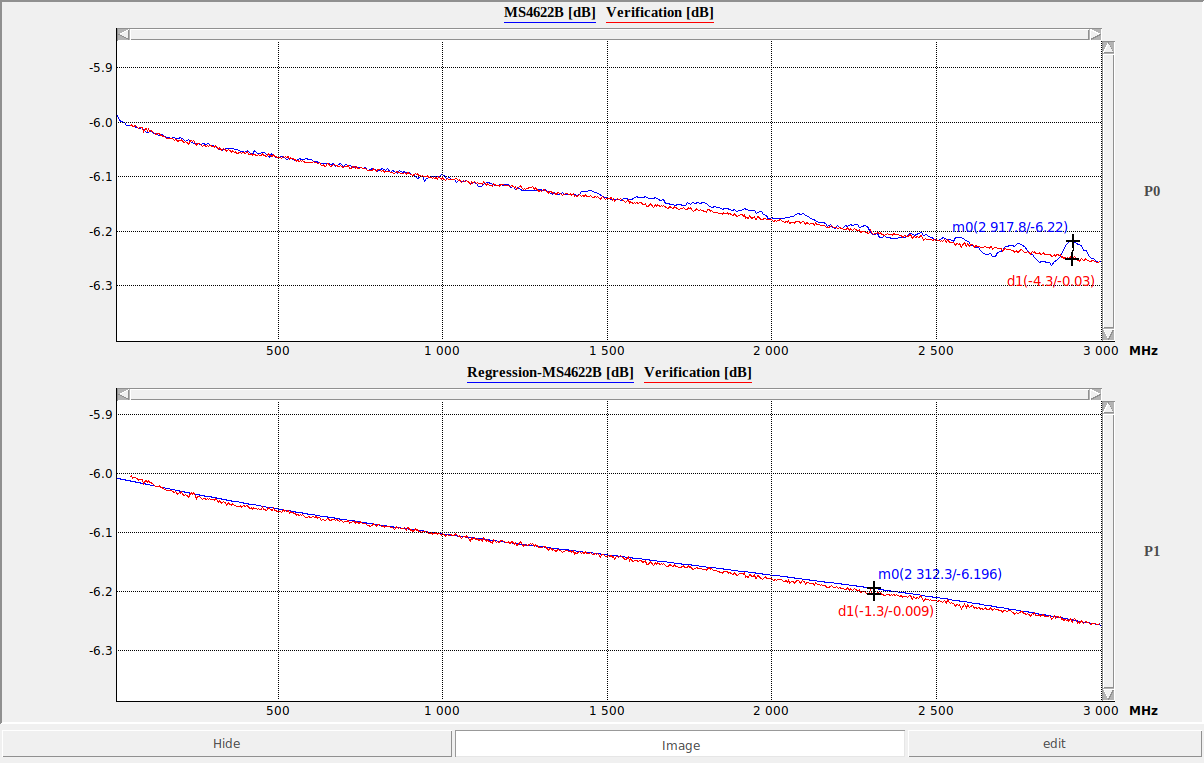Click the d1(-4.3/-0.03) marker label
1204x763 pixels.
[x=1050, y=282]
